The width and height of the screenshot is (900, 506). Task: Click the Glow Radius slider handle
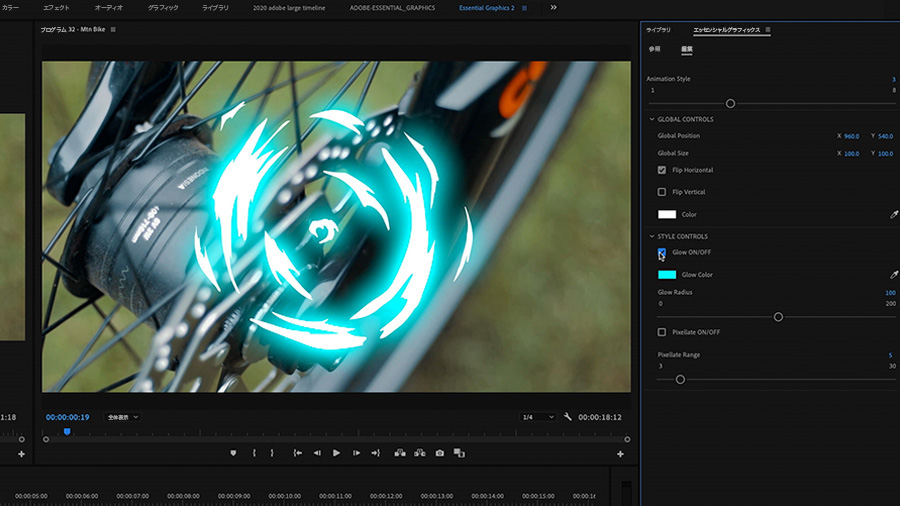pyautogui.click(x=778, y=317)
